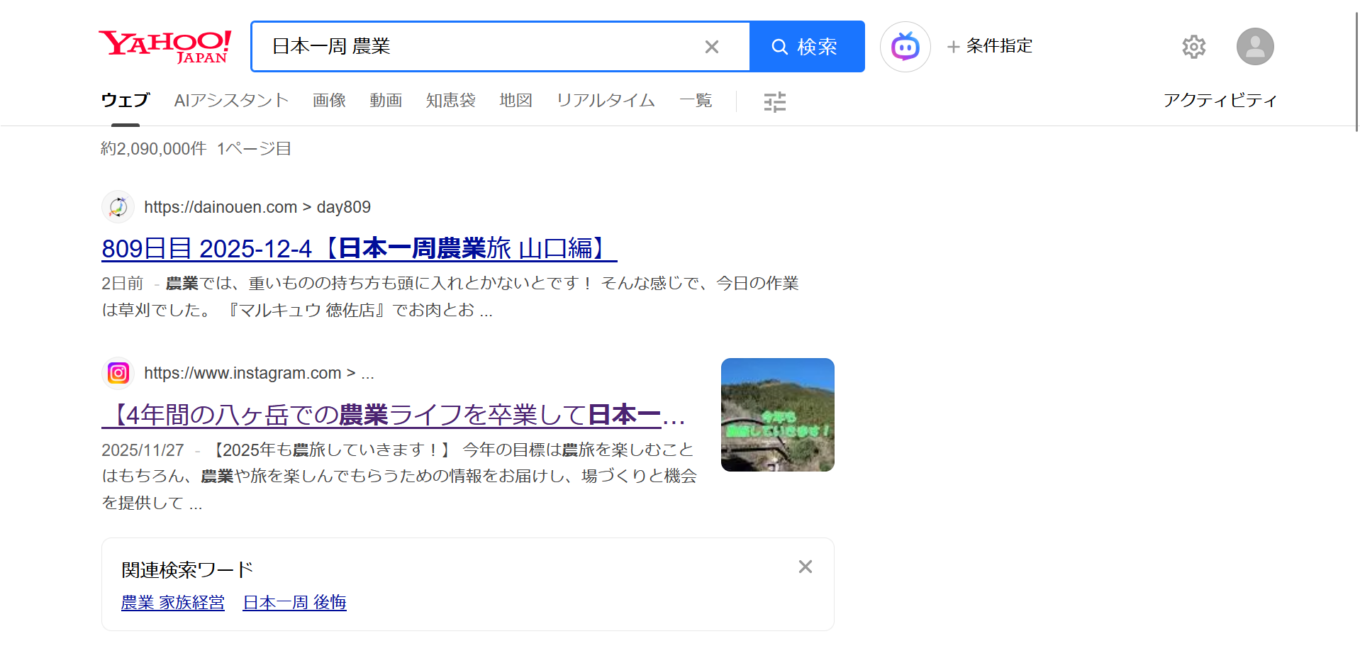Screen dimensions: 1360x646
Task: Open the profile account icon
Action: tap(1255, 46)
